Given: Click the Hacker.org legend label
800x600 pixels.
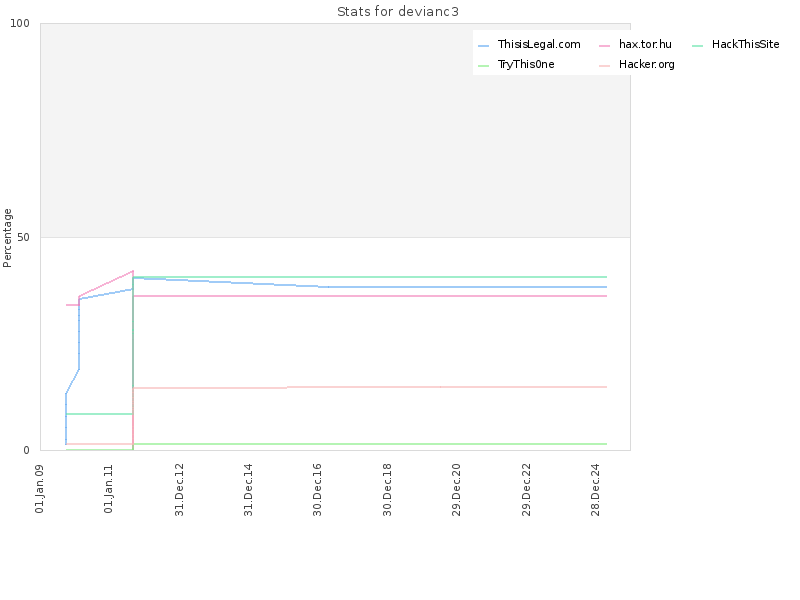Looking at the screenshot, I should pos(646,65).
